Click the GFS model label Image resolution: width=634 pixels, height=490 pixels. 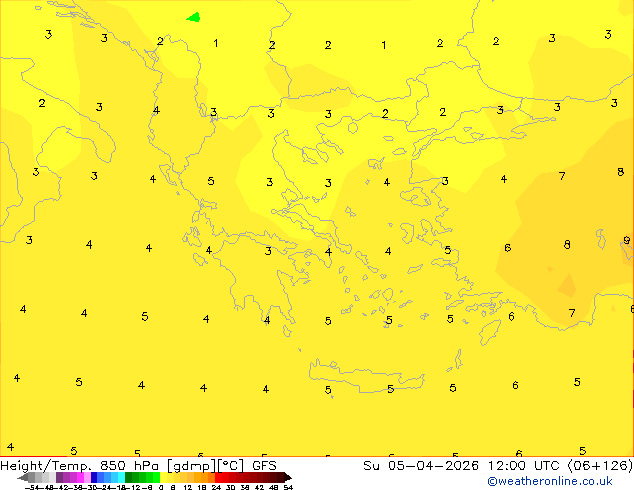pos(264,466)
